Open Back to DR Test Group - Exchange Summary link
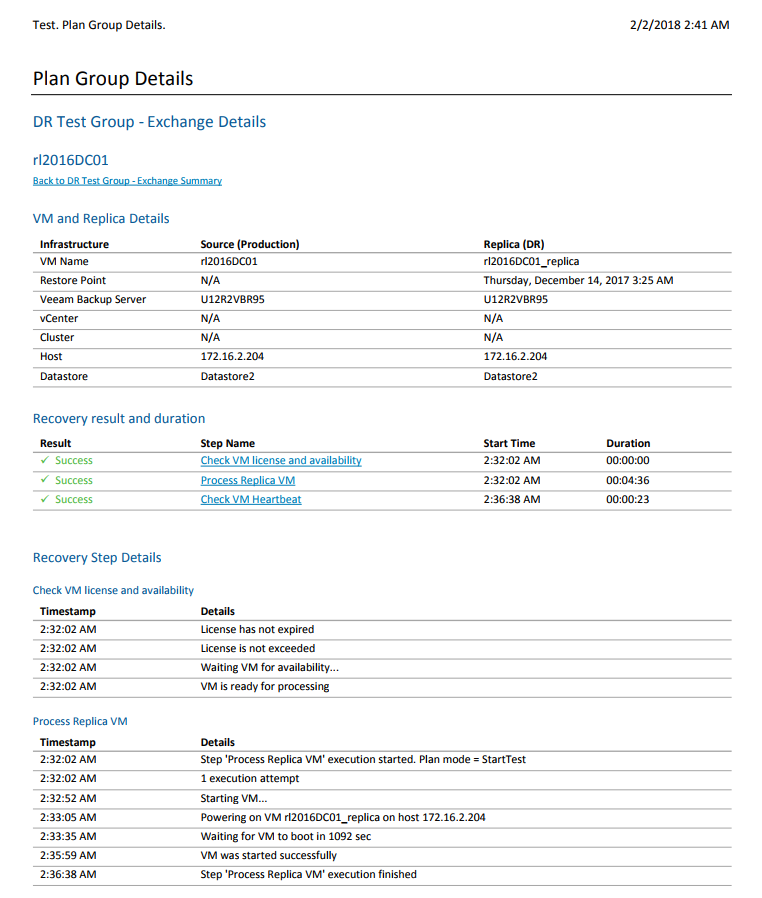The image size is (762, 898). coord(127,181)
